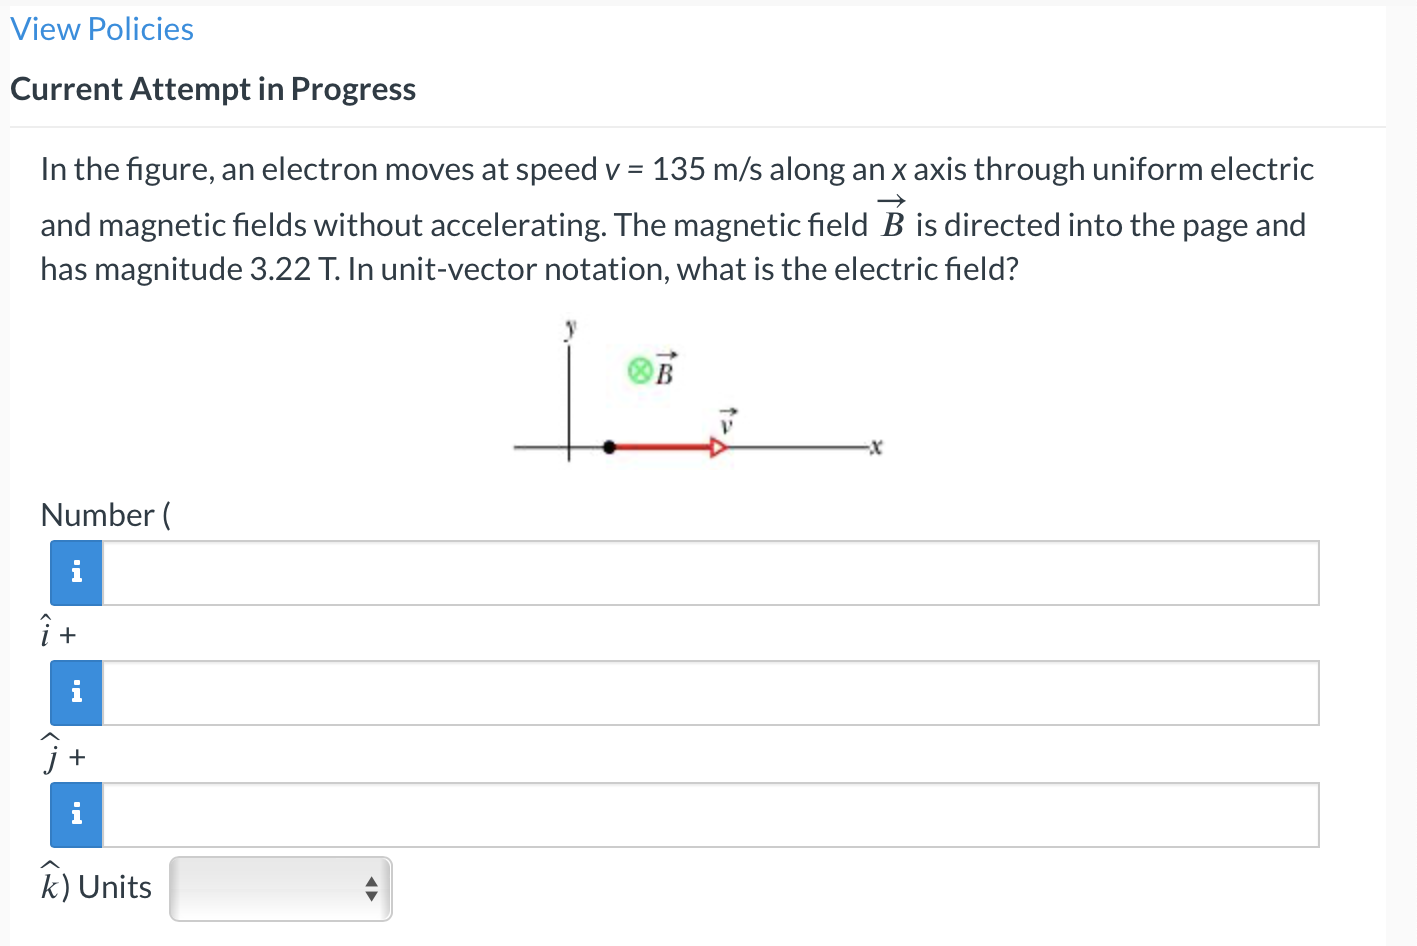Click the info icon beside the j-hat field
This screenshot has width=1417, height=946.
click(75, 692)
